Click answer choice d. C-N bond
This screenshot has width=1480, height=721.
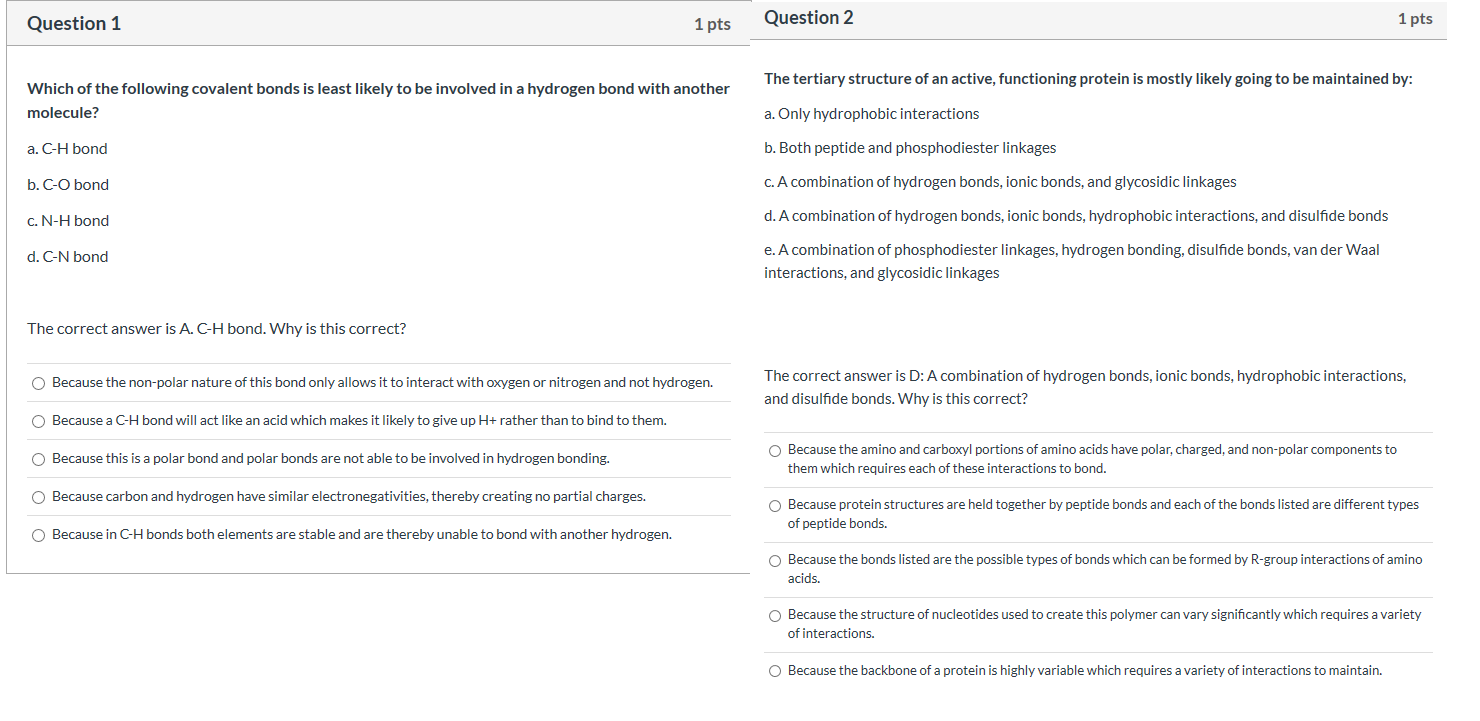[67, 256]
